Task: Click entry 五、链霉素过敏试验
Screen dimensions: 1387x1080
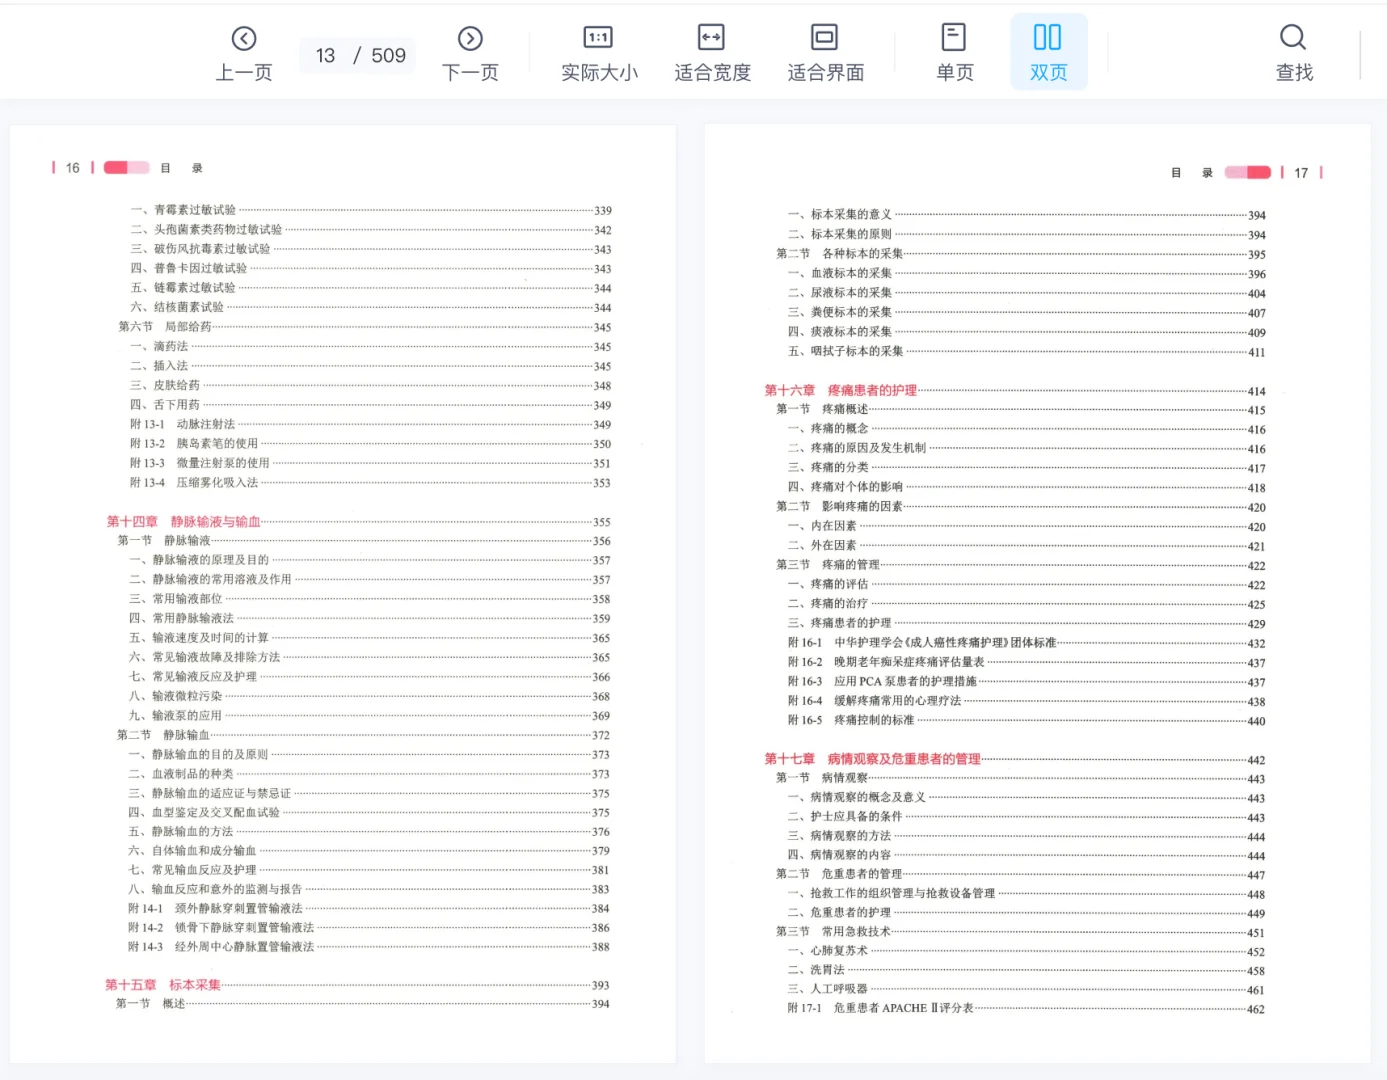Action: (x=183, y=288)
